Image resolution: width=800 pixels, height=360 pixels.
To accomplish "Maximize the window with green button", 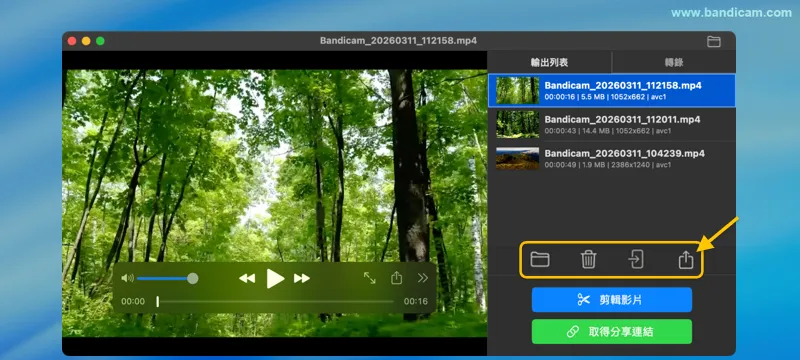I will 101,41.
